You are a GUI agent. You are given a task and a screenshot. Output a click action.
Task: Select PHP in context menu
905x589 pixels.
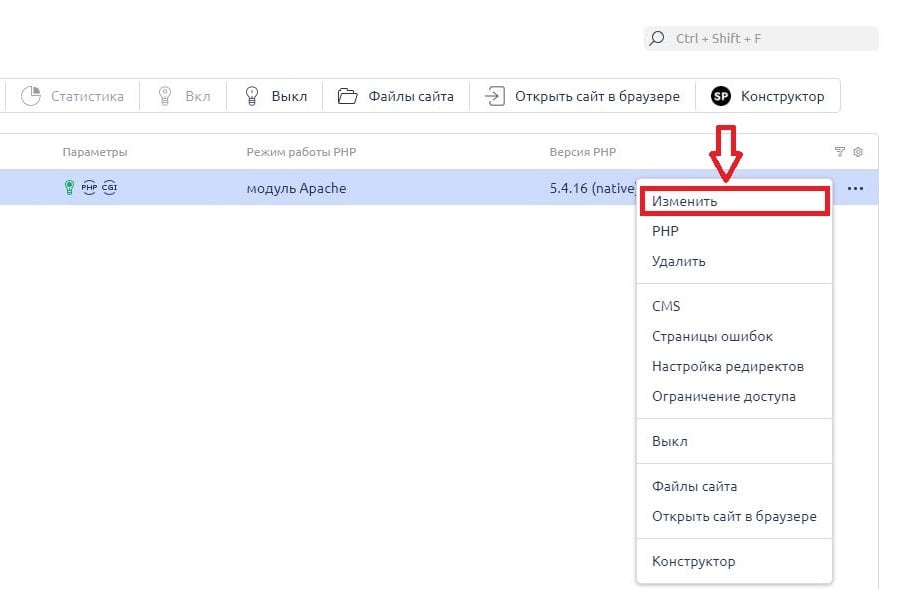(x=734, y=231)
